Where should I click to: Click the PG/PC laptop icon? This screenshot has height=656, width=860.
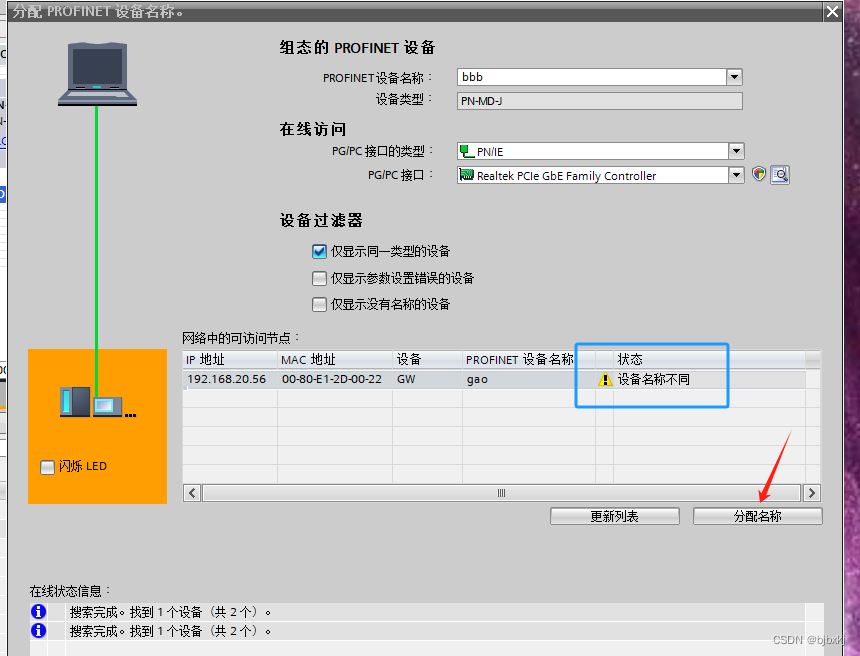[98, 74]
